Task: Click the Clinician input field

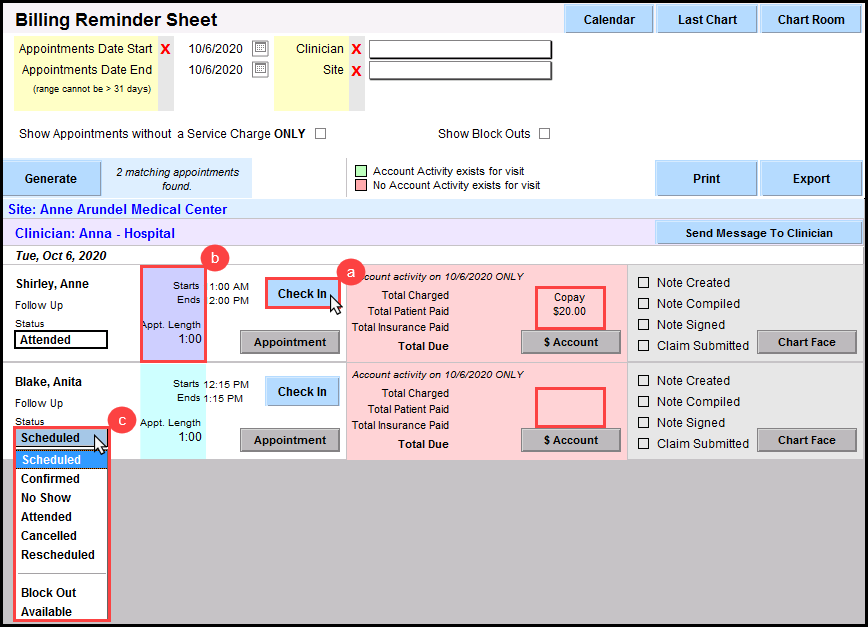Action: pyautogui.click(x=460, y=49)
